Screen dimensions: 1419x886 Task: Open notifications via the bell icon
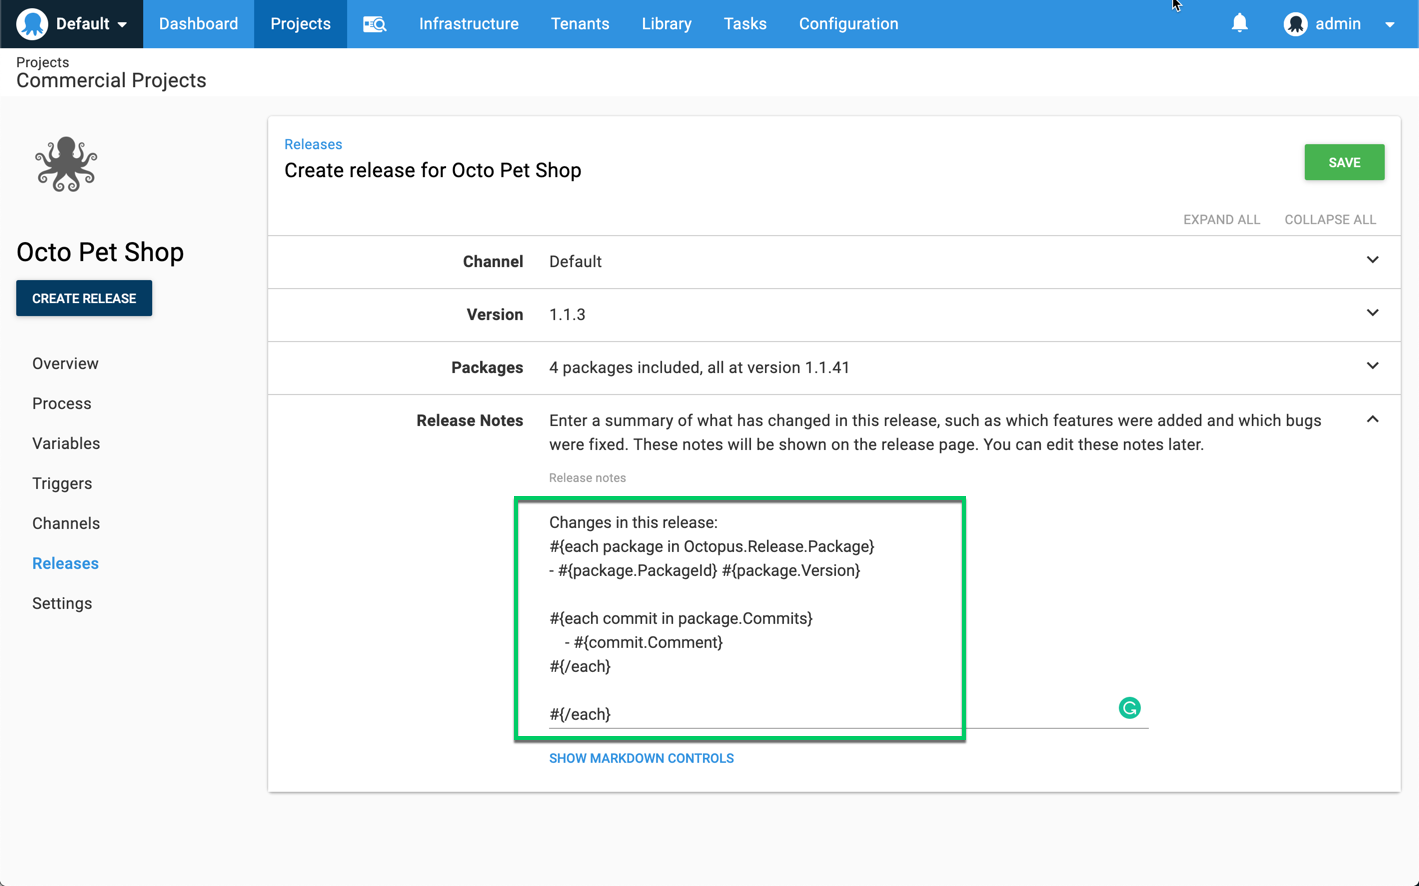1239,22
